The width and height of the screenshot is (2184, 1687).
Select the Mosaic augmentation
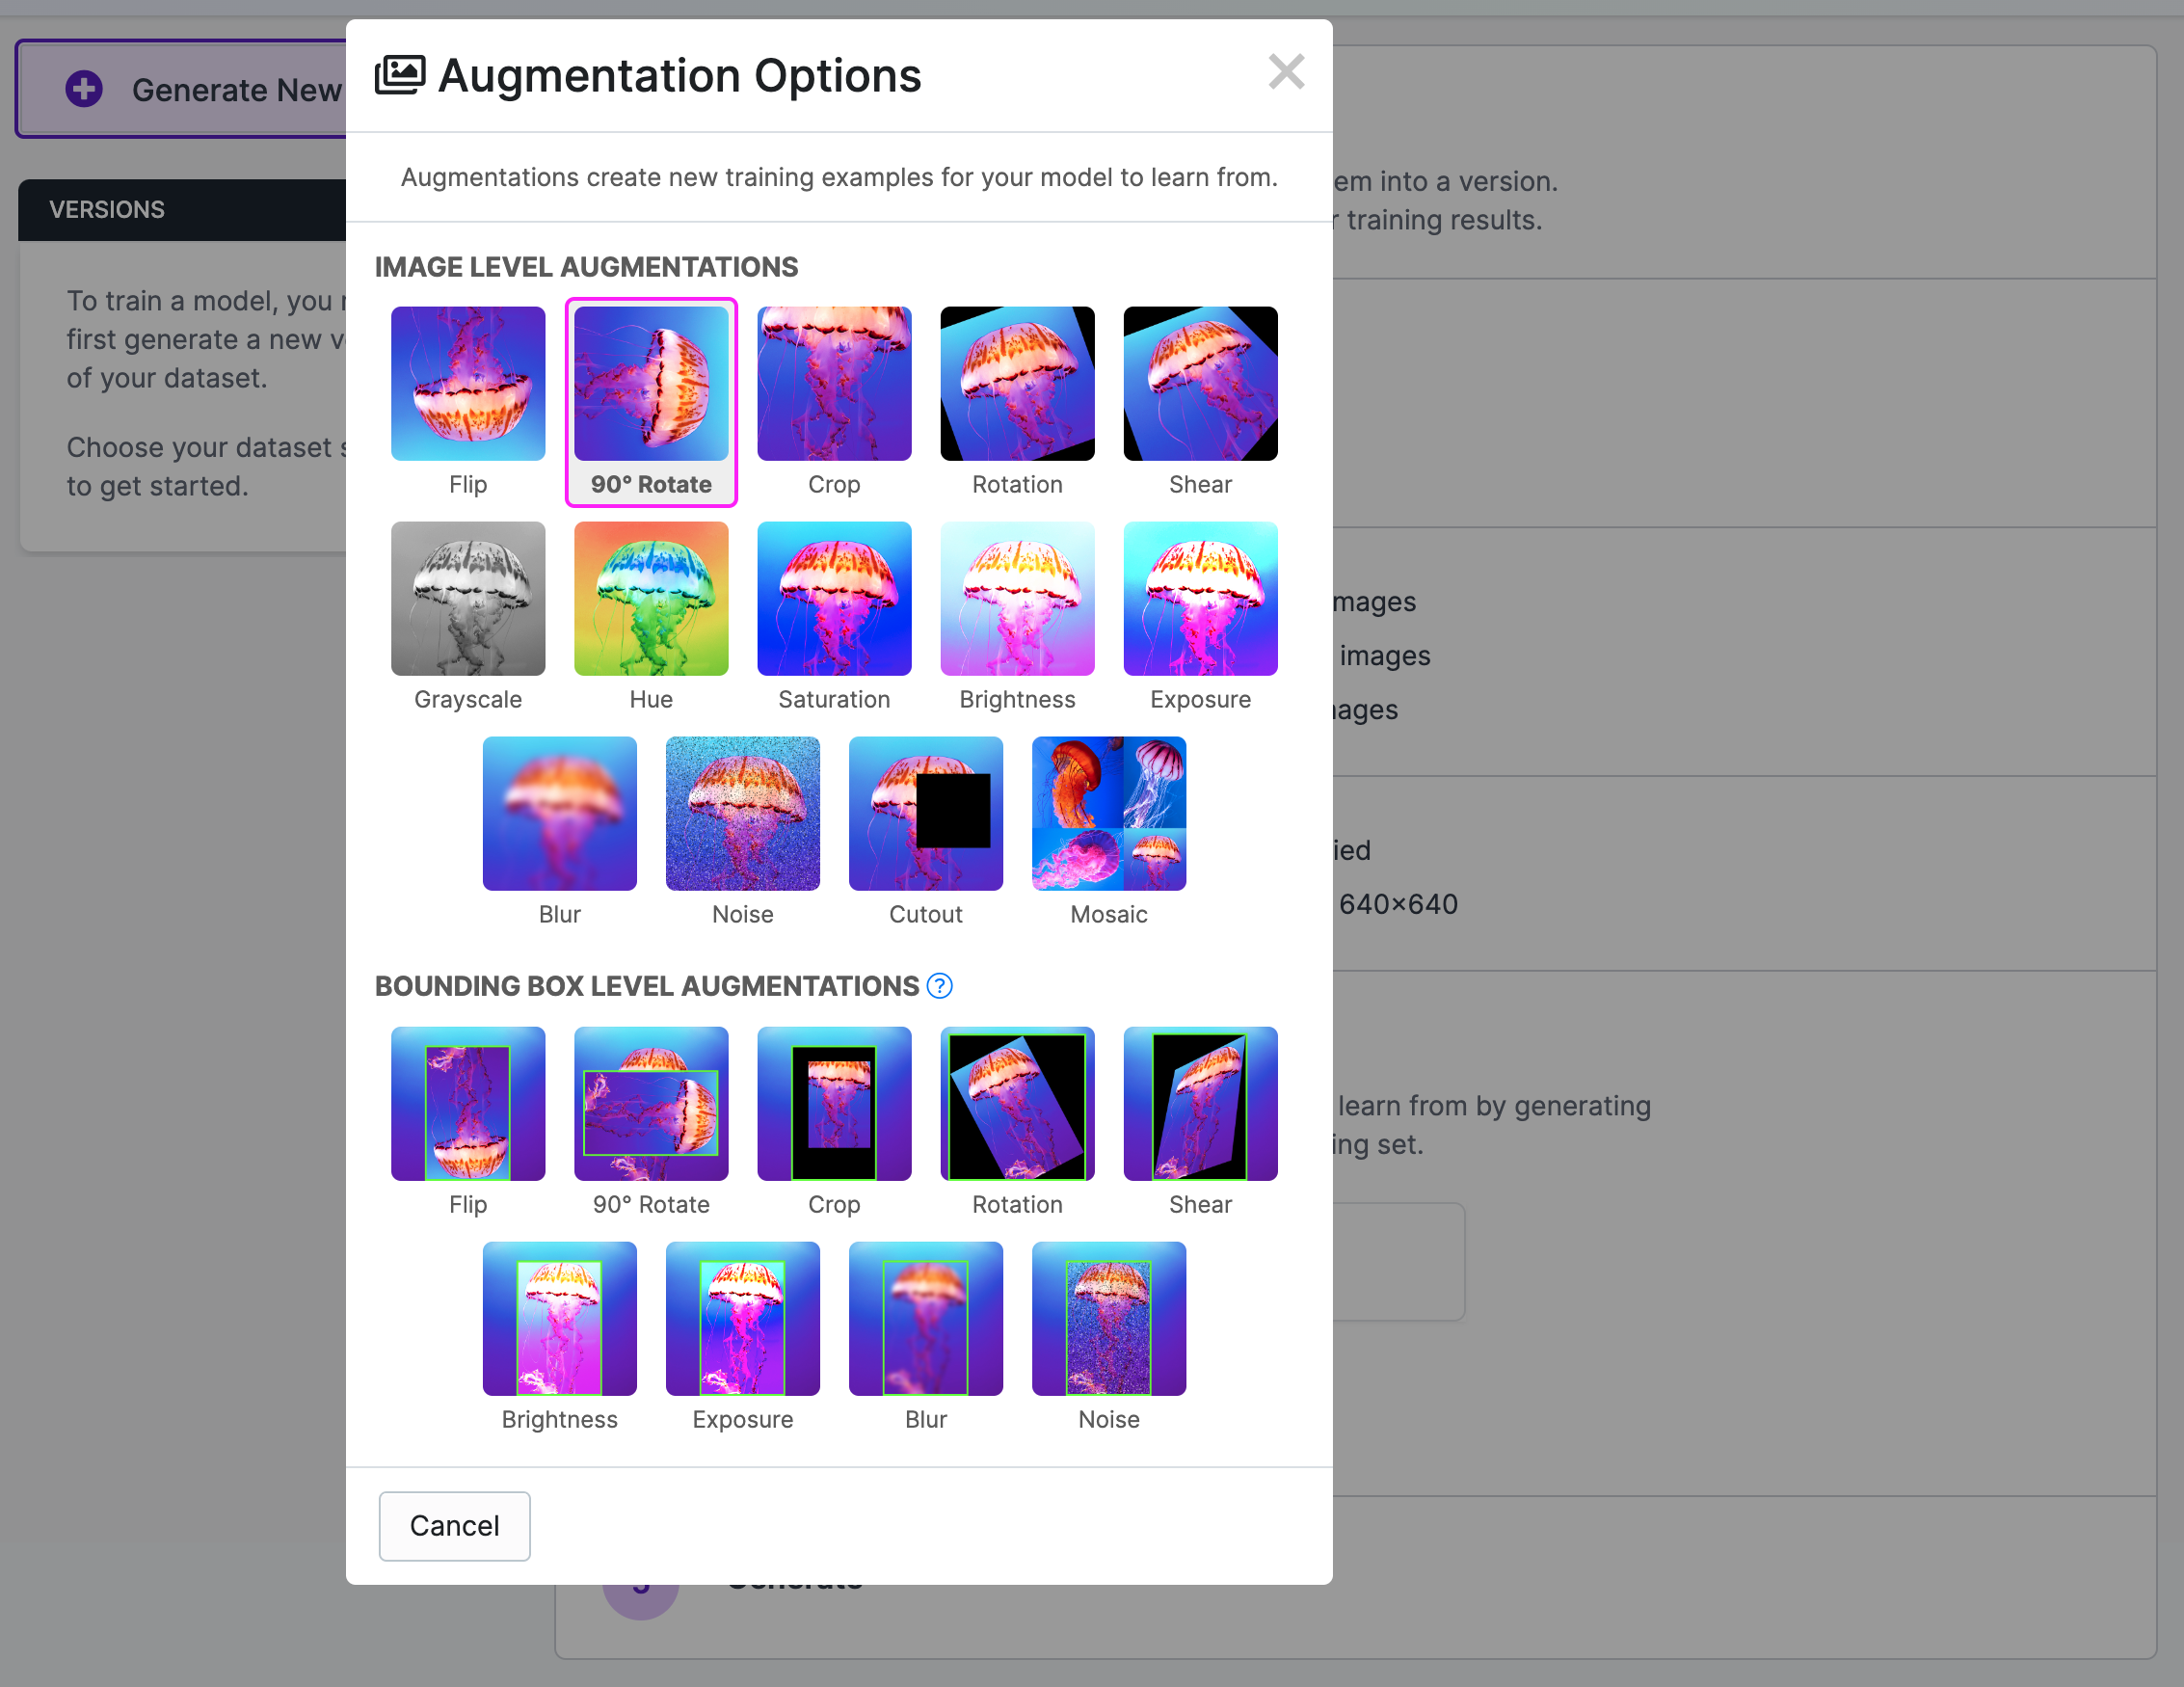(1108, 814)
